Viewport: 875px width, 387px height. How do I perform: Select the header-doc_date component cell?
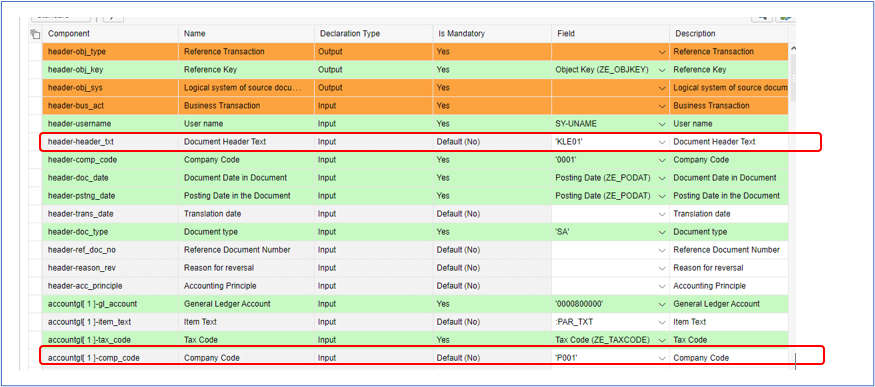[x=110, y=178]
